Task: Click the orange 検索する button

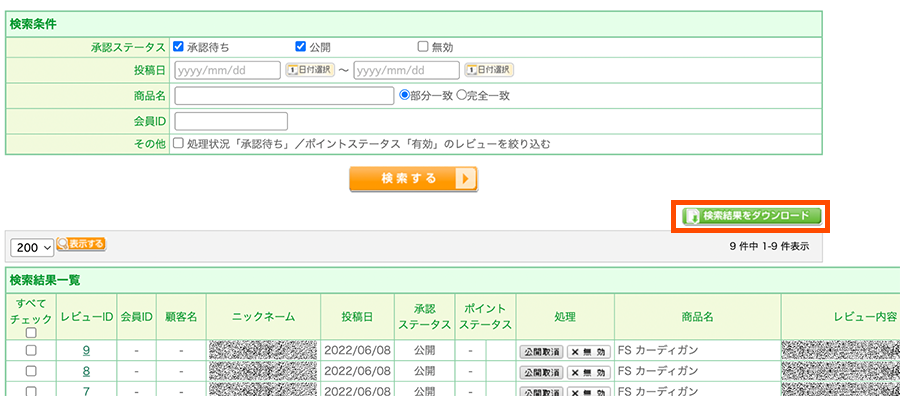Action: click(413, 179)
